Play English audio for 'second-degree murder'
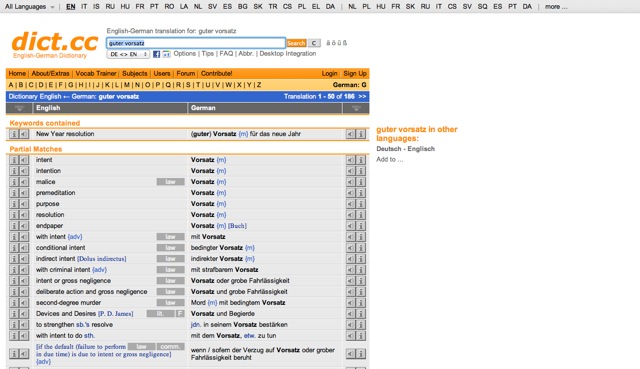This screenshot has height=369, width=640. (24, 303)
